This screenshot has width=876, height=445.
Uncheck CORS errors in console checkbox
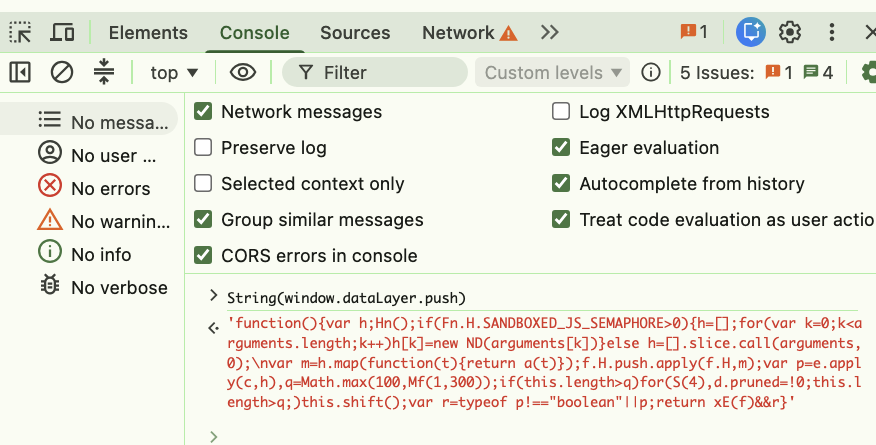pos(203,255)
